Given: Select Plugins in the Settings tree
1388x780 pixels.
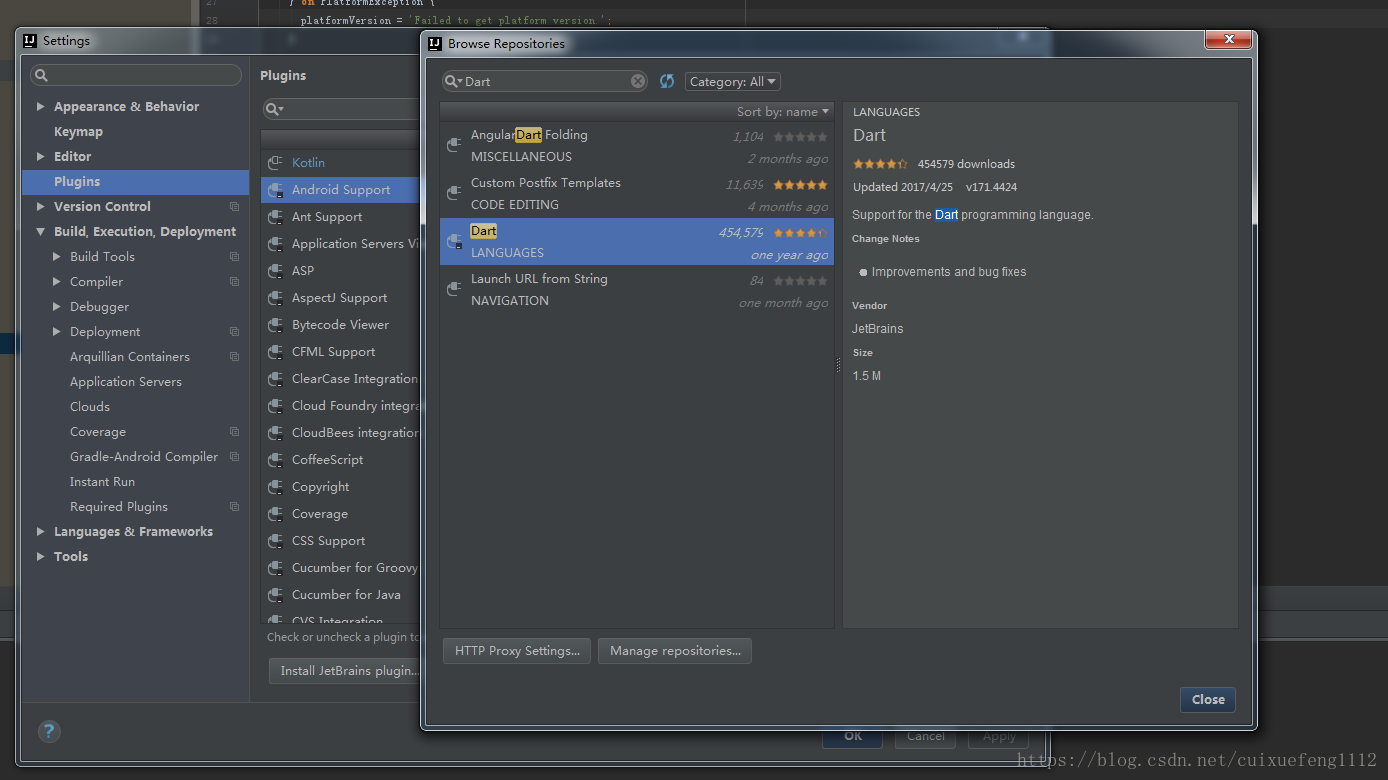Looking at the screenshot, I should click(x=135, y=182).
